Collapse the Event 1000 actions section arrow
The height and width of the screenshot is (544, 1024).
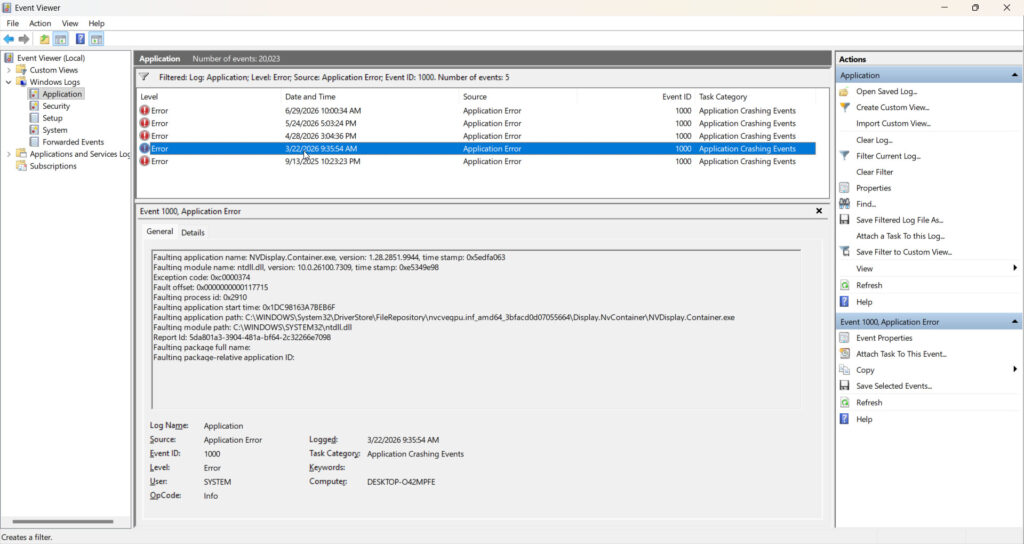(x=1014, y=322)
